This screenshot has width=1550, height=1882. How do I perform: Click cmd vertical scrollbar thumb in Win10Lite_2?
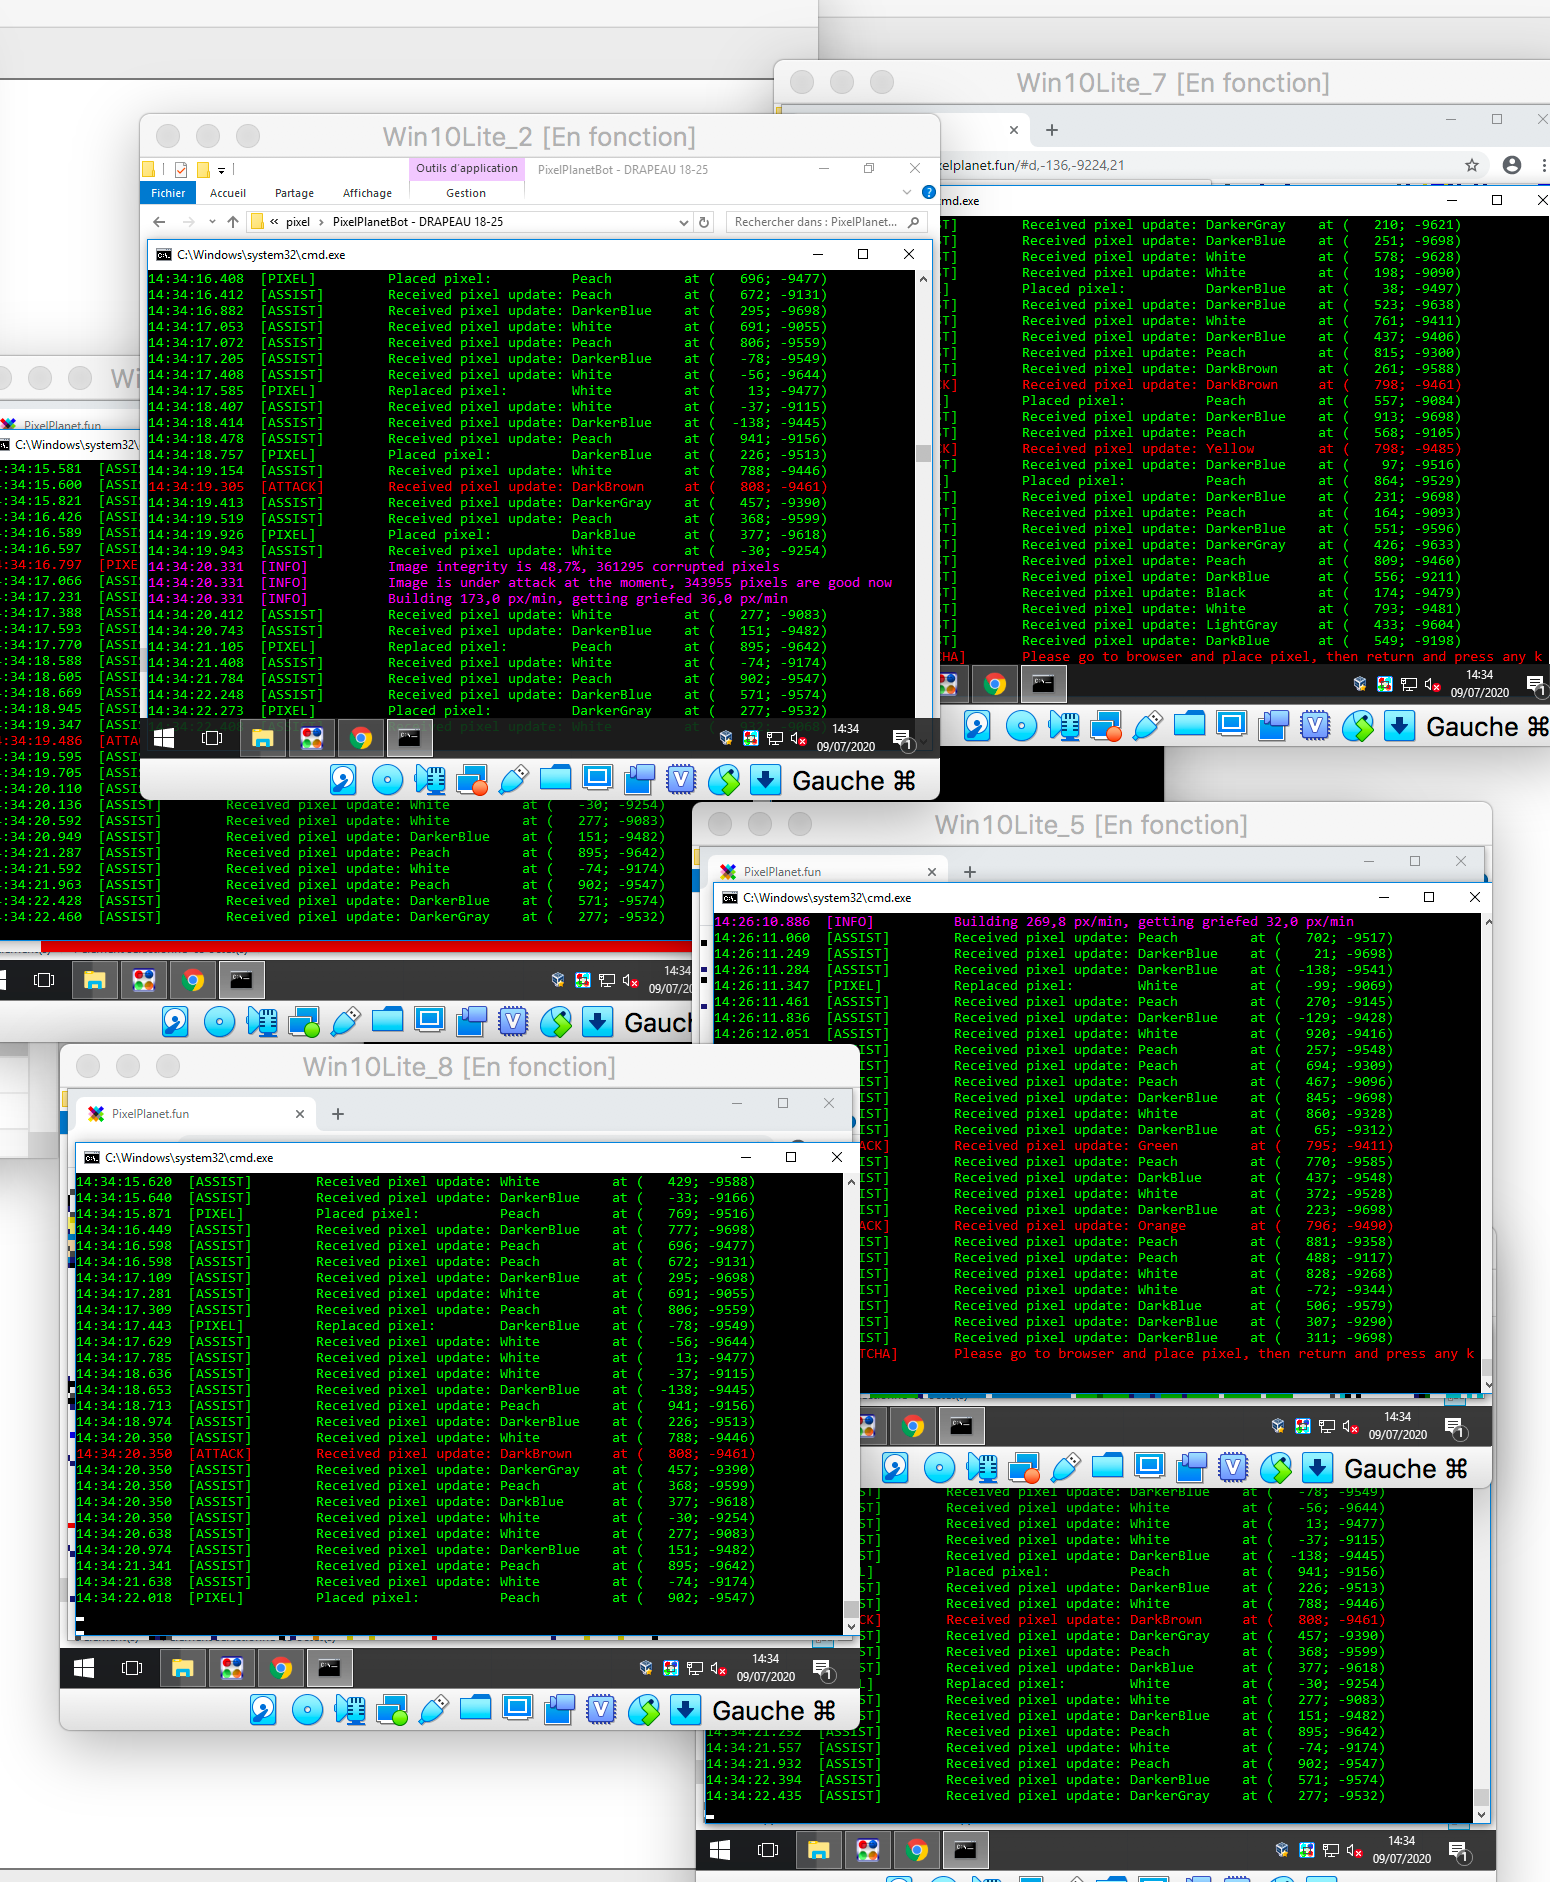(x=923, y=453)
